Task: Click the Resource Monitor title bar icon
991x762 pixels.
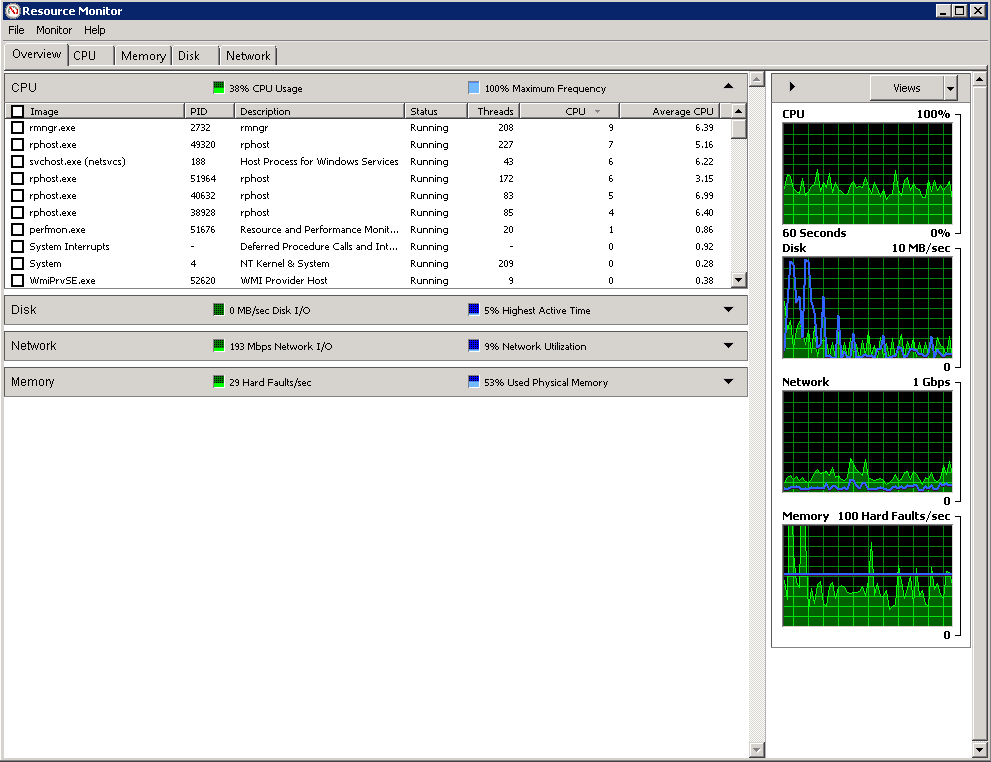Action: coord(12,11)
